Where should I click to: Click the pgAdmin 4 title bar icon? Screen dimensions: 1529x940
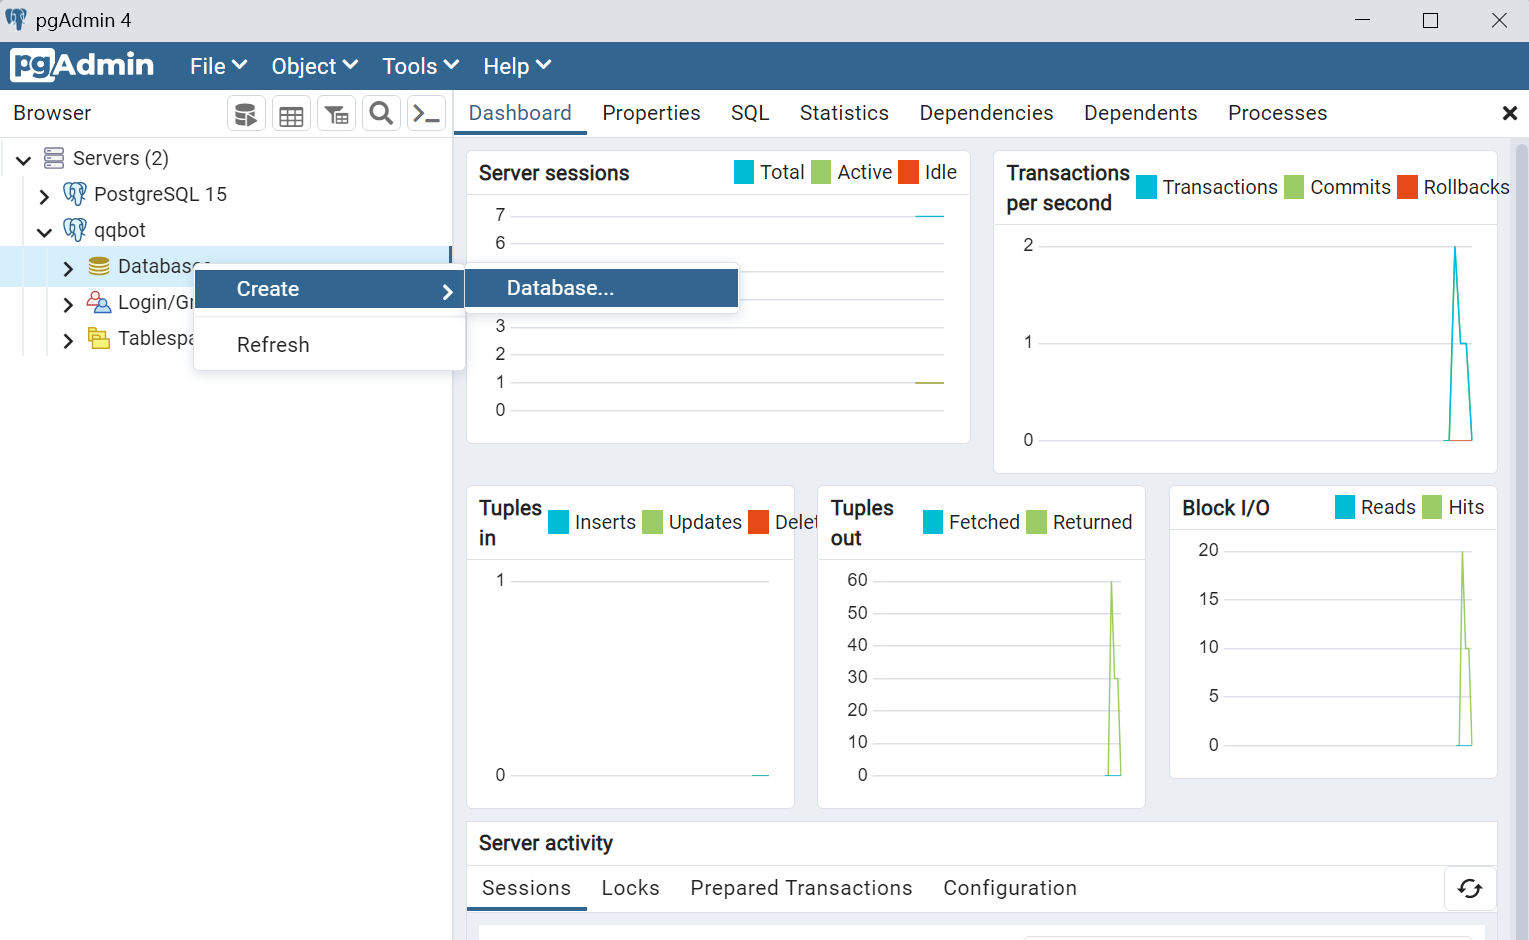click(x=16, y=19)
